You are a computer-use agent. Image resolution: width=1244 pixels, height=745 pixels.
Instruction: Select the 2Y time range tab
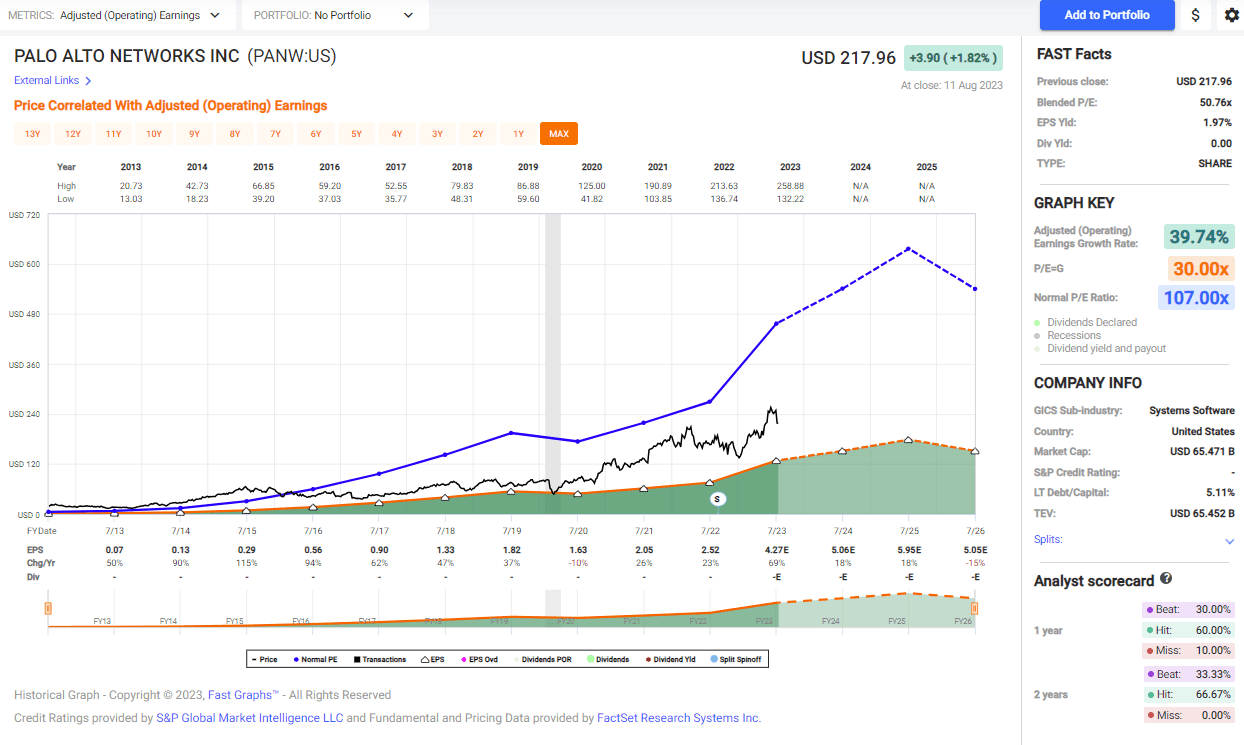(478, 134)
